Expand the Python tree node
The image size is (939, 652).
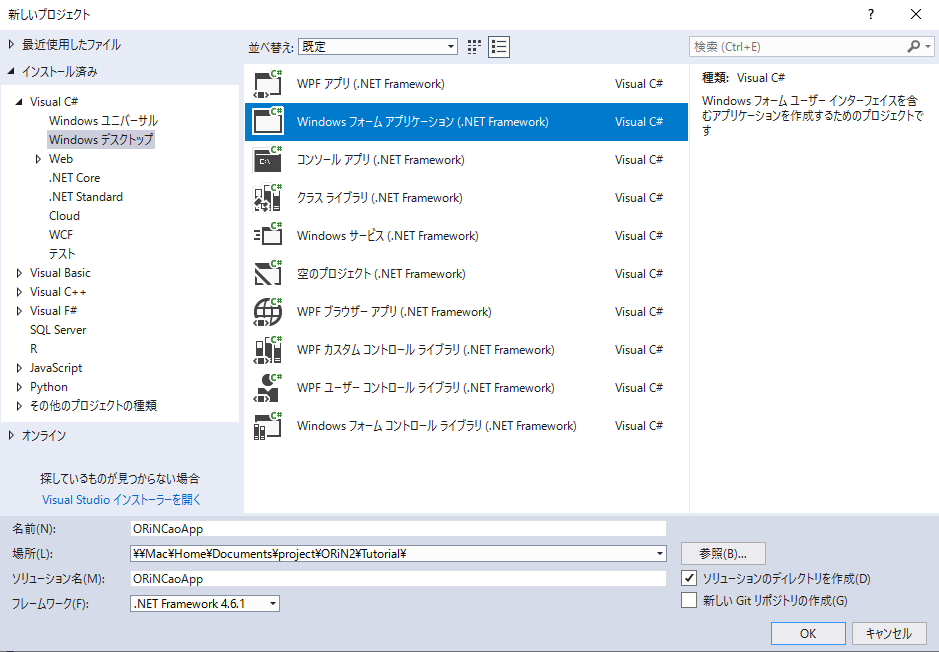19,387
